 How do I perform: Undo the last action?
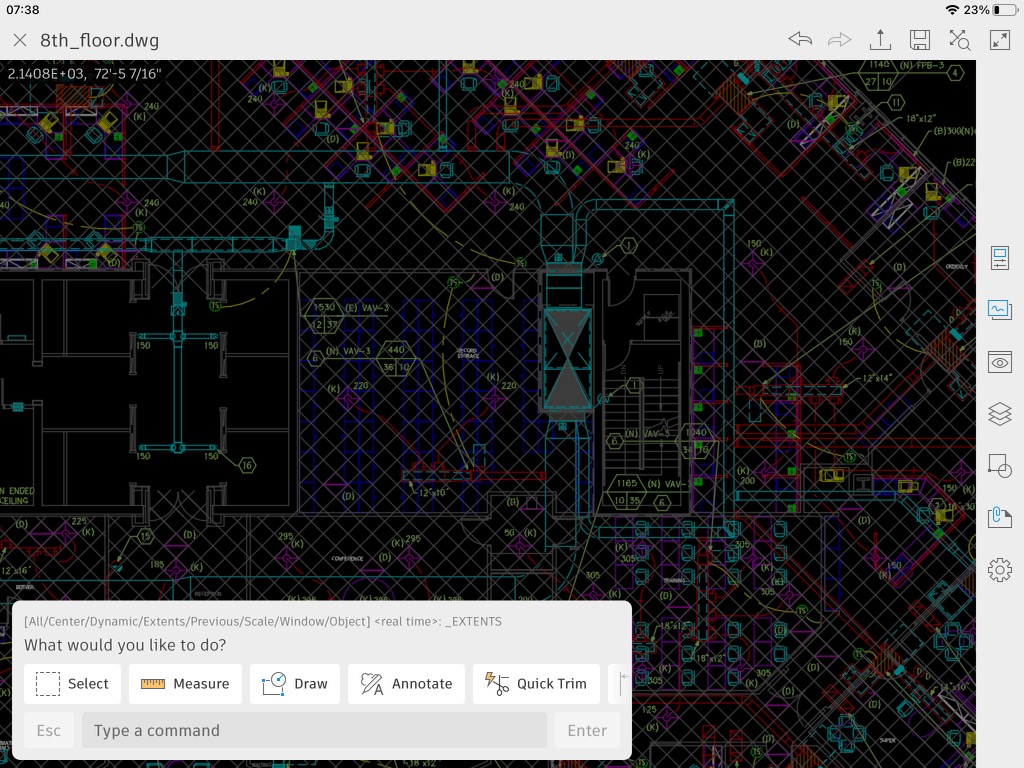click(800, 40)
